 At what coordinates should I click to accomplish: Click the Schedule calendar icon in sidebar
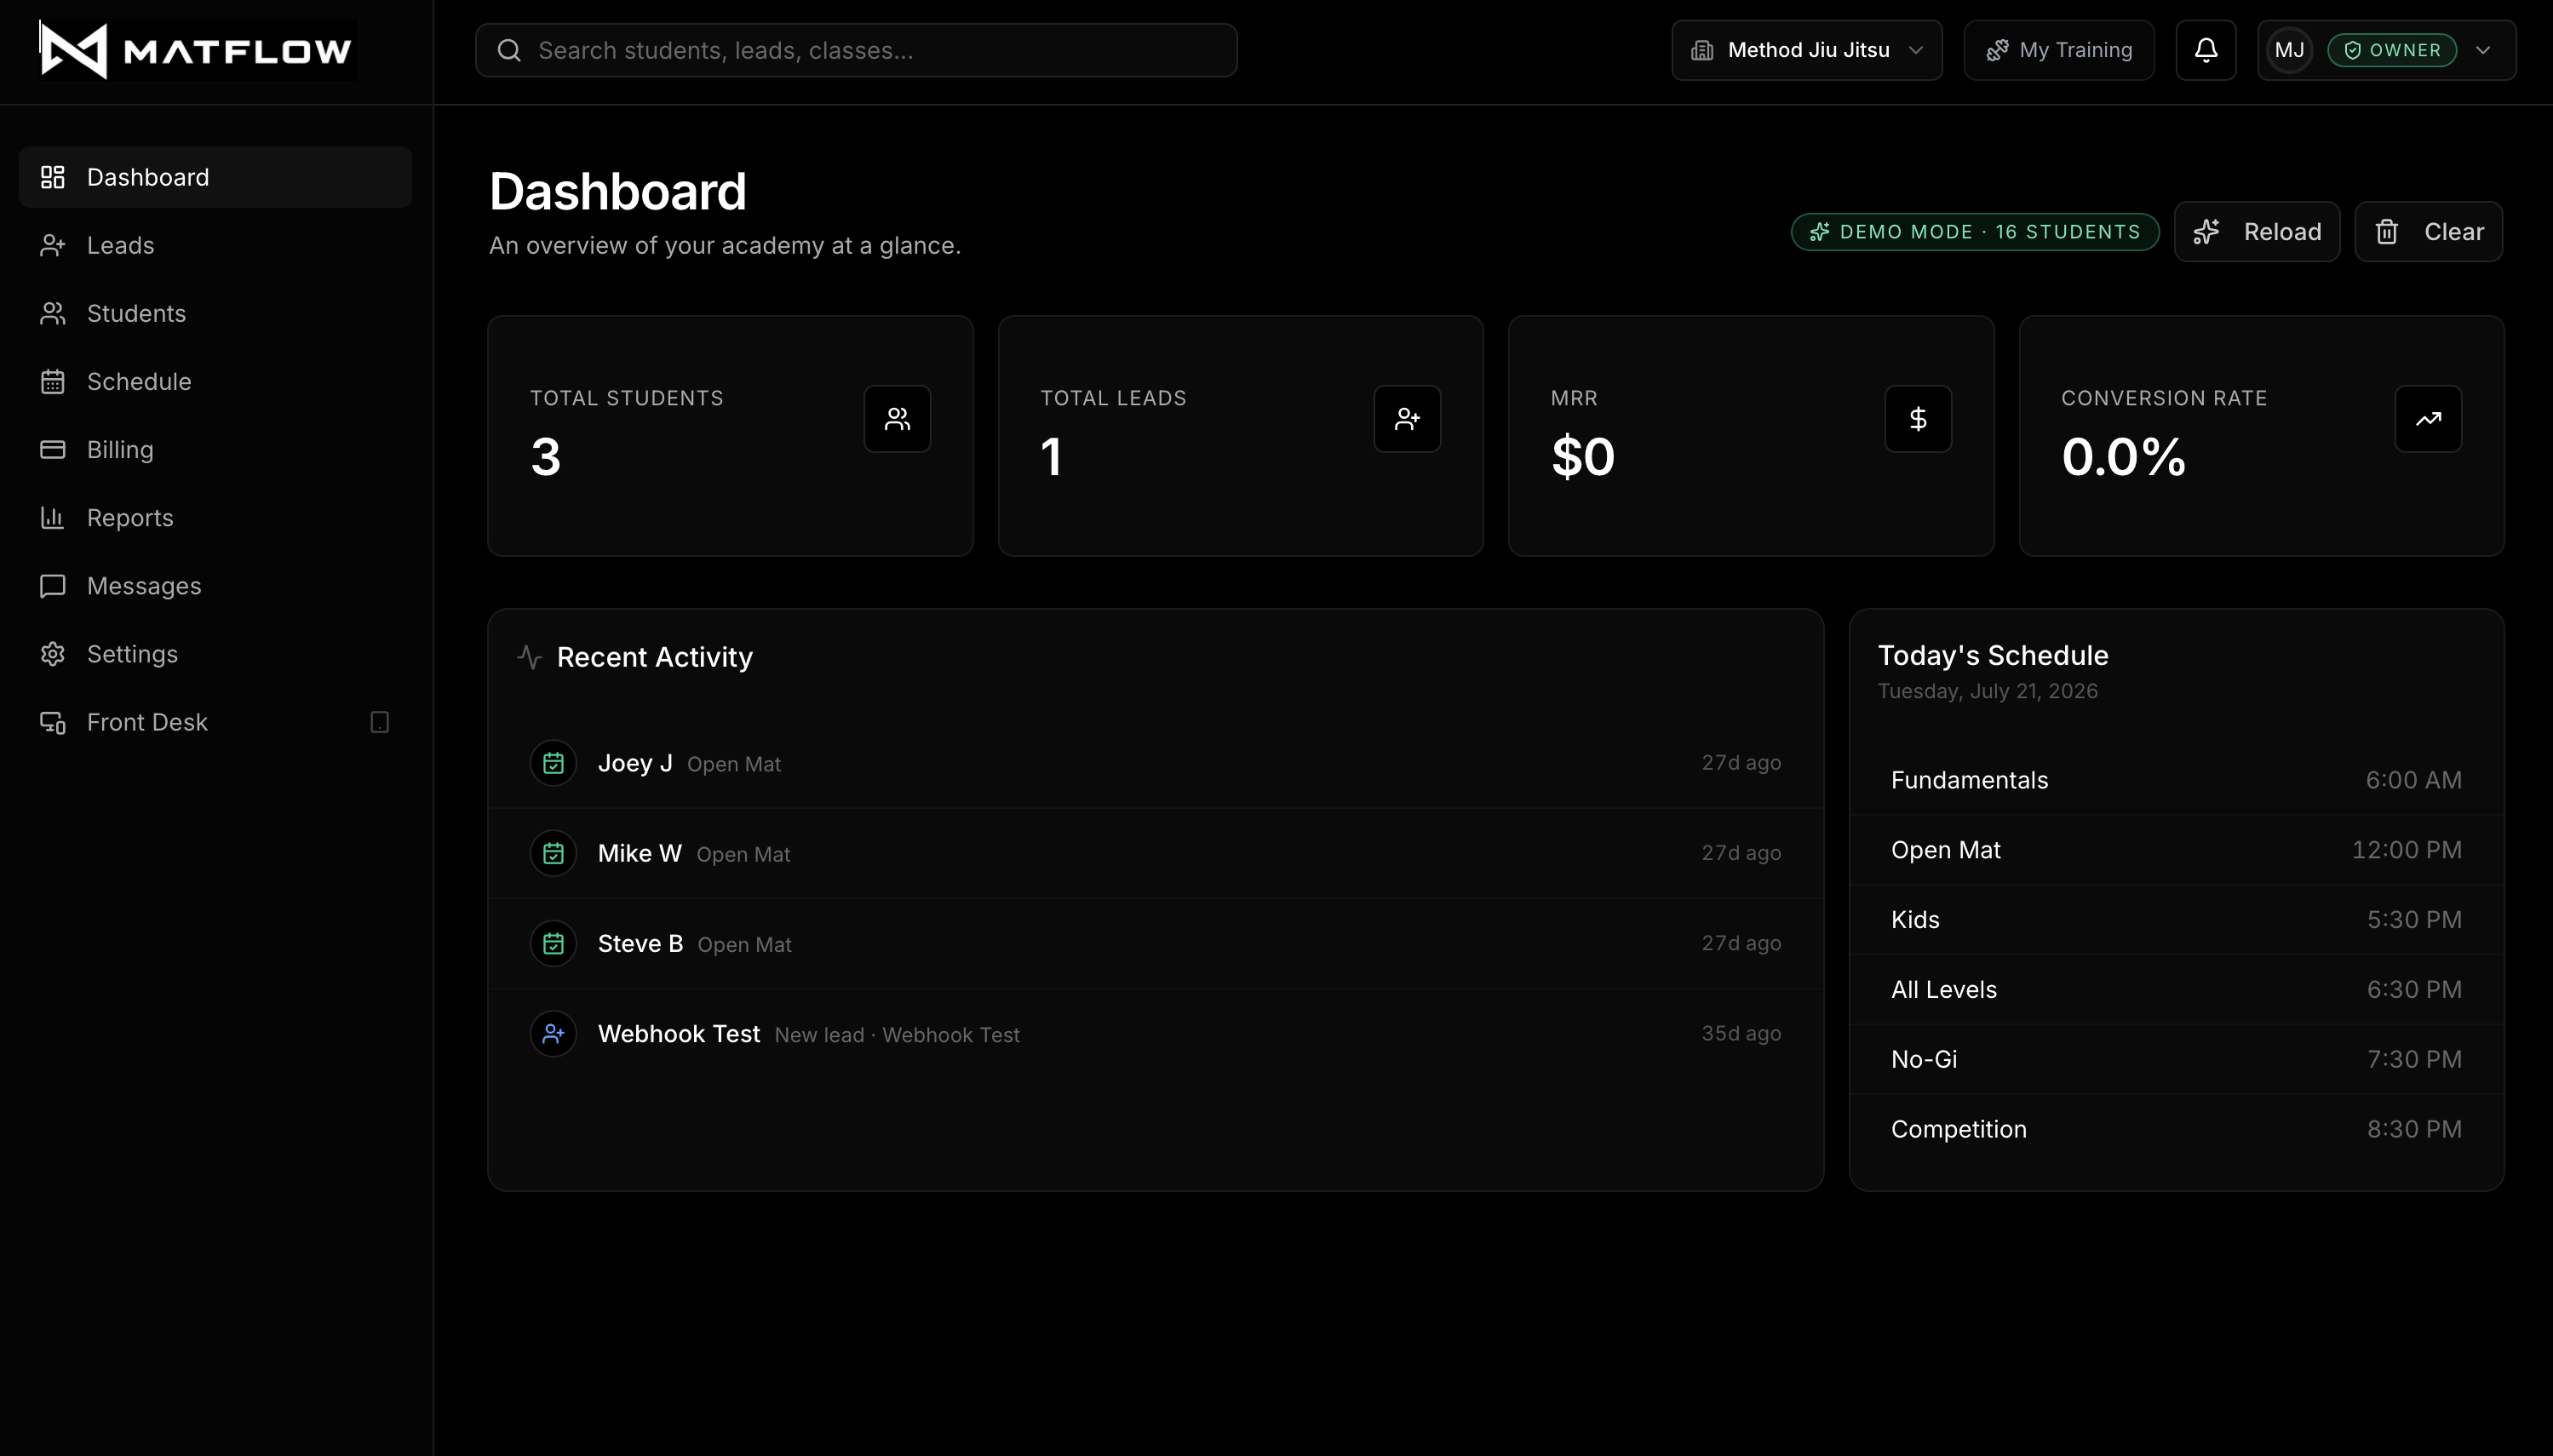53,381
